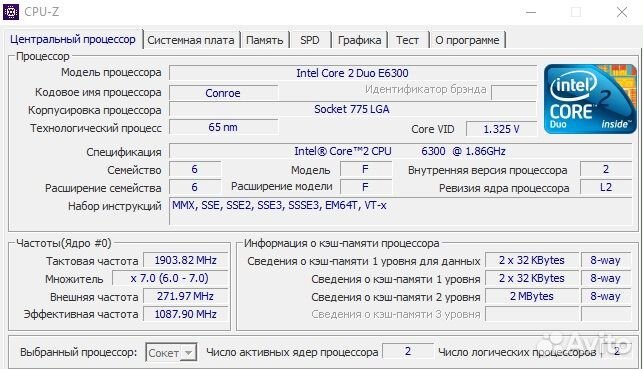Click the Intel Core 2 Duo E6300 model field
643x369 pixels.
click(353, 73)
